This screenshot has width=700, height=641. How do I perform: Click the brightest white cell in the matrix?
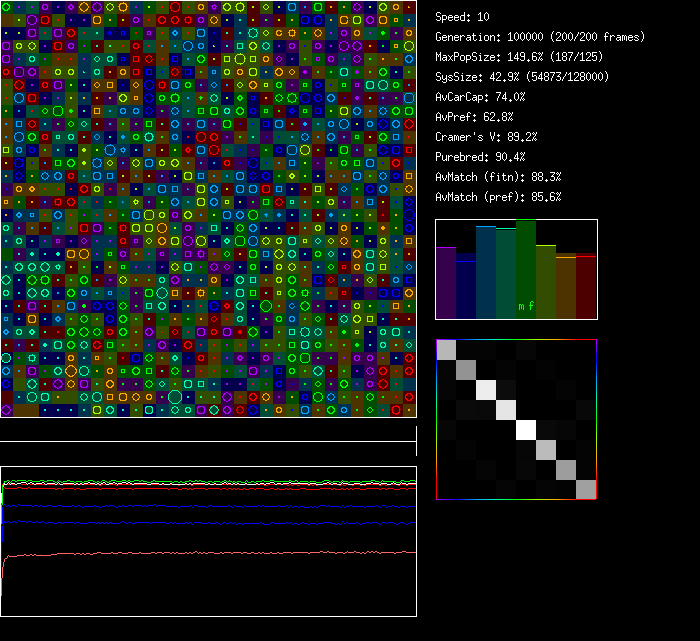526,430
